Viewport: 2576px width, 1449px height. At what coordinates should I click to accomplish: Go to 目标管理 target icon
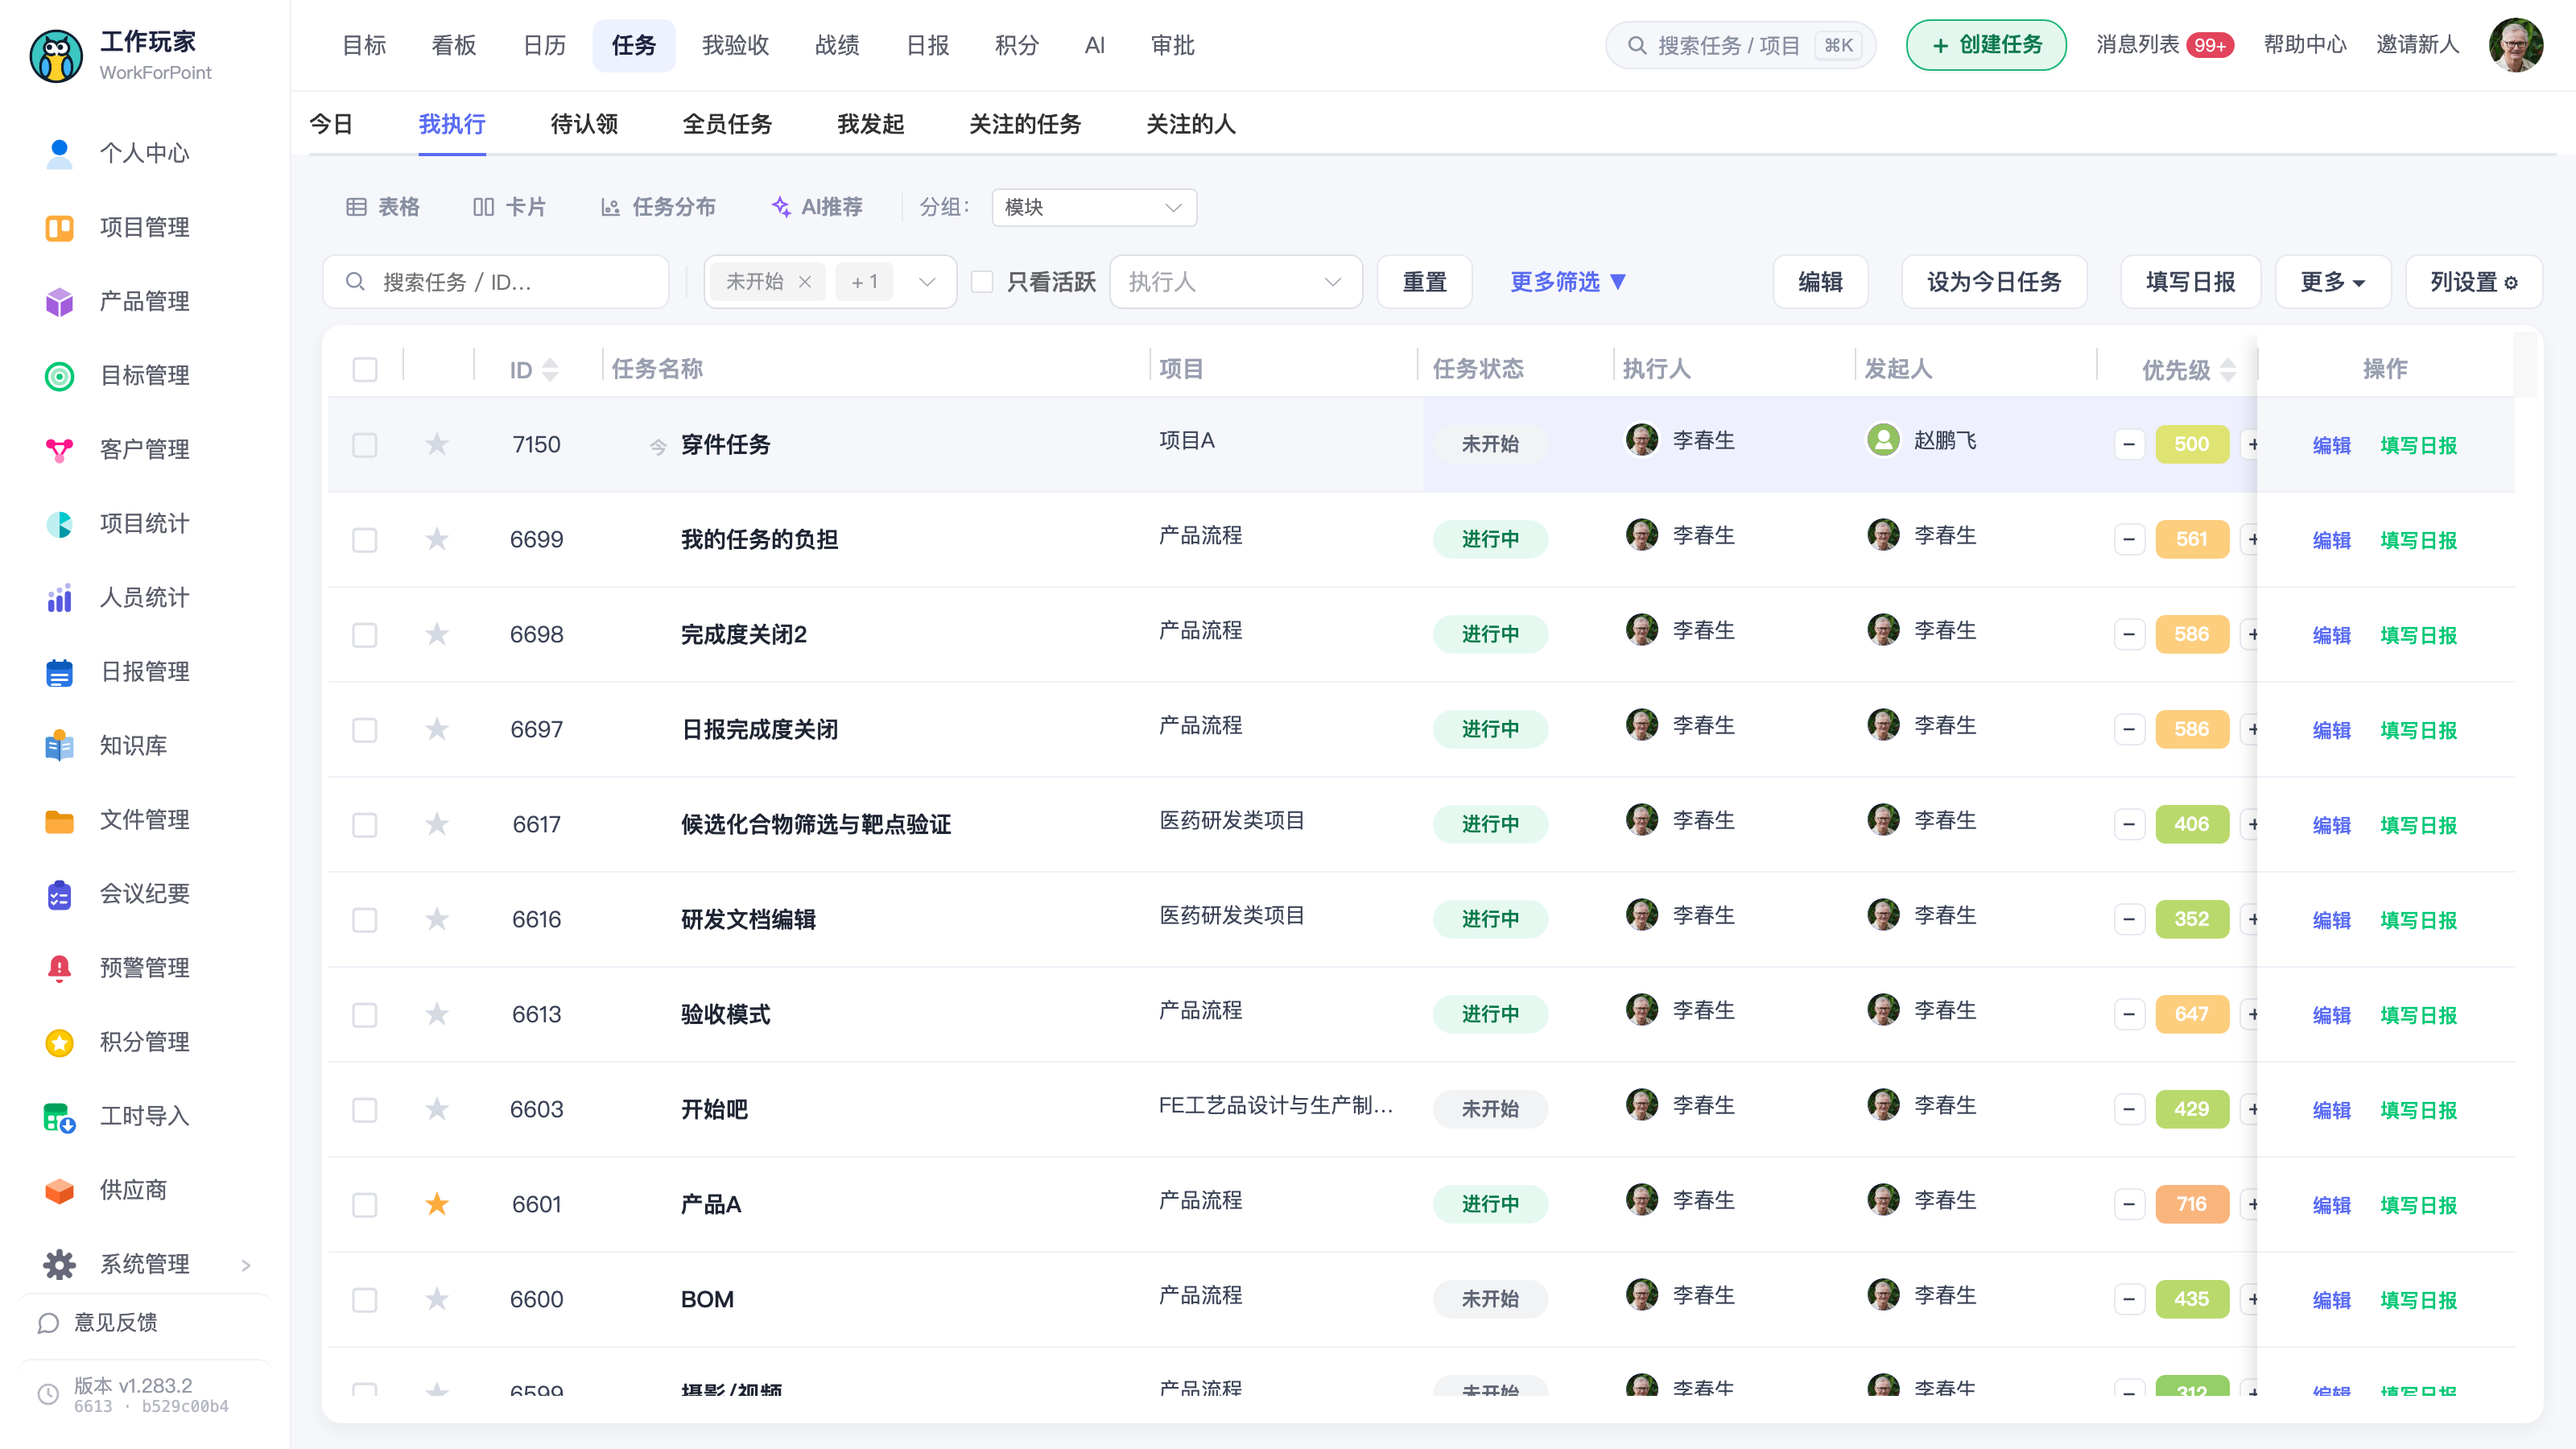tap(59, 375)
